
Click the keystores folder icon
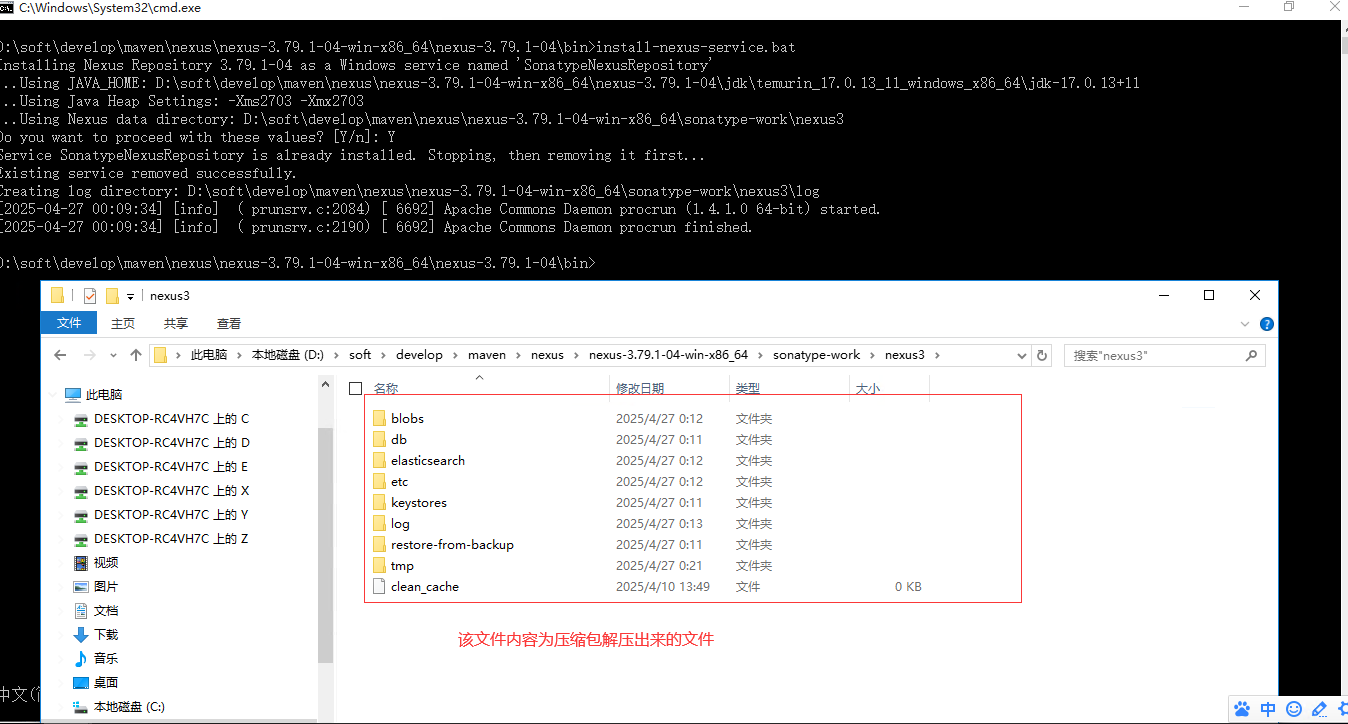[379, 502]
